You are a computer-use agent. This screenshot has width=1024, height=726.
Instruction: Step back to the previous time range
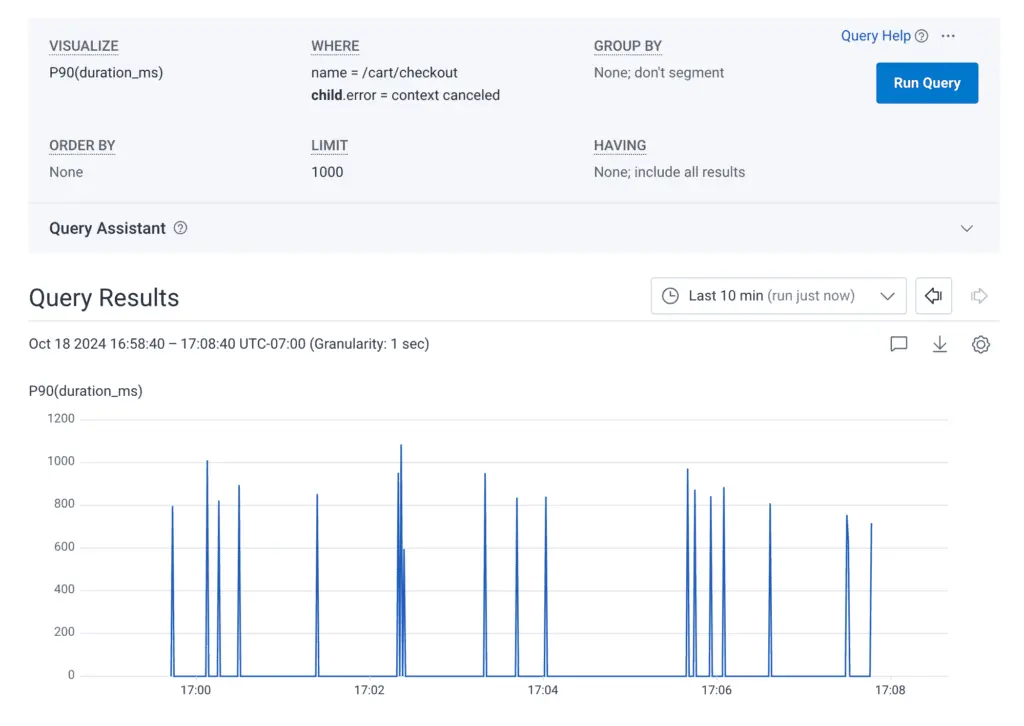933,296
